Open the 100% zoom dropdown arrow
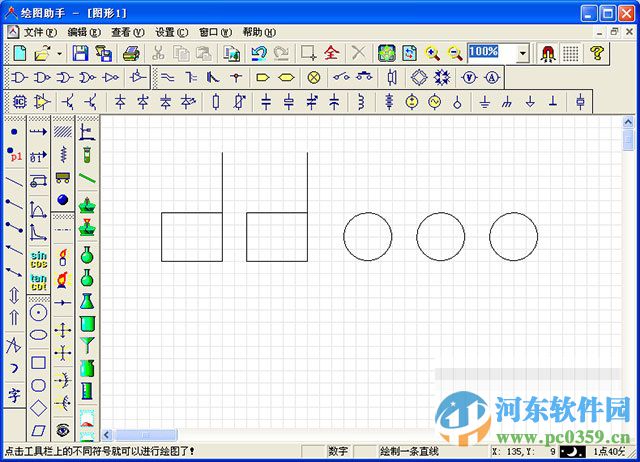The height and width of the screenshot is (462, 640). (523, 53)
